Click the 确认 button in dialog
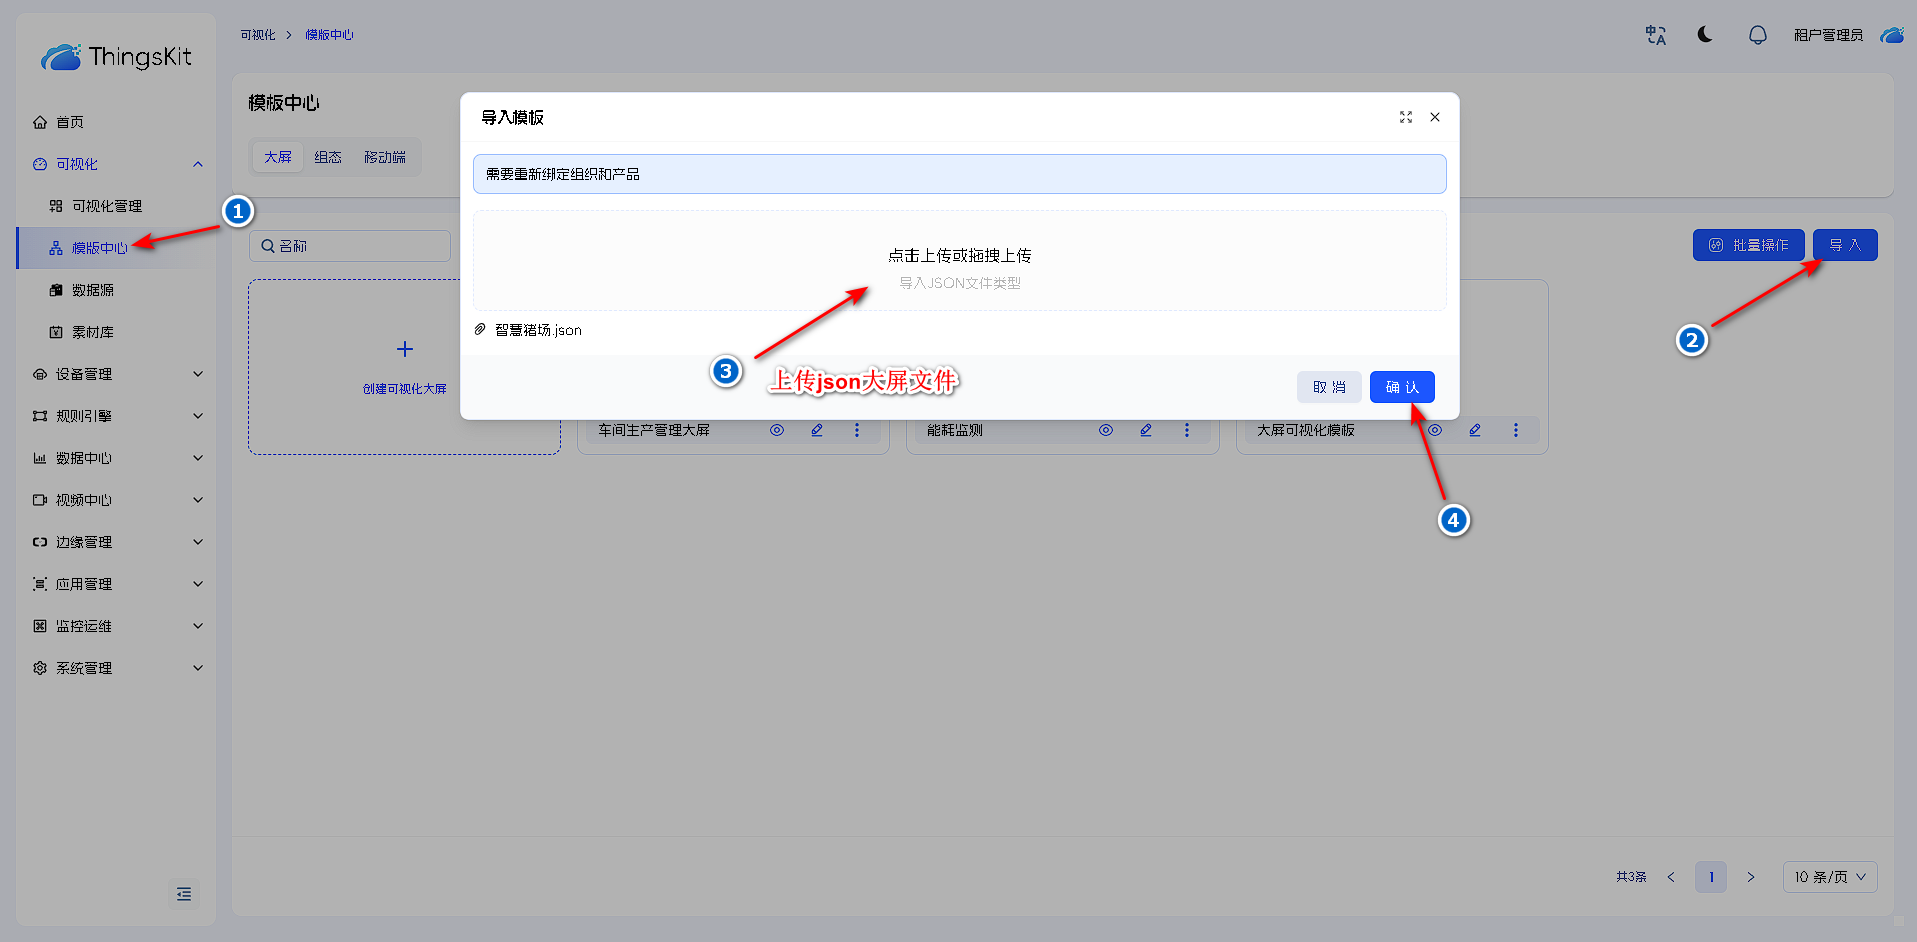Image resolution: width=1917 pixels, height=942 pixels. click(x=1402, y=387)
